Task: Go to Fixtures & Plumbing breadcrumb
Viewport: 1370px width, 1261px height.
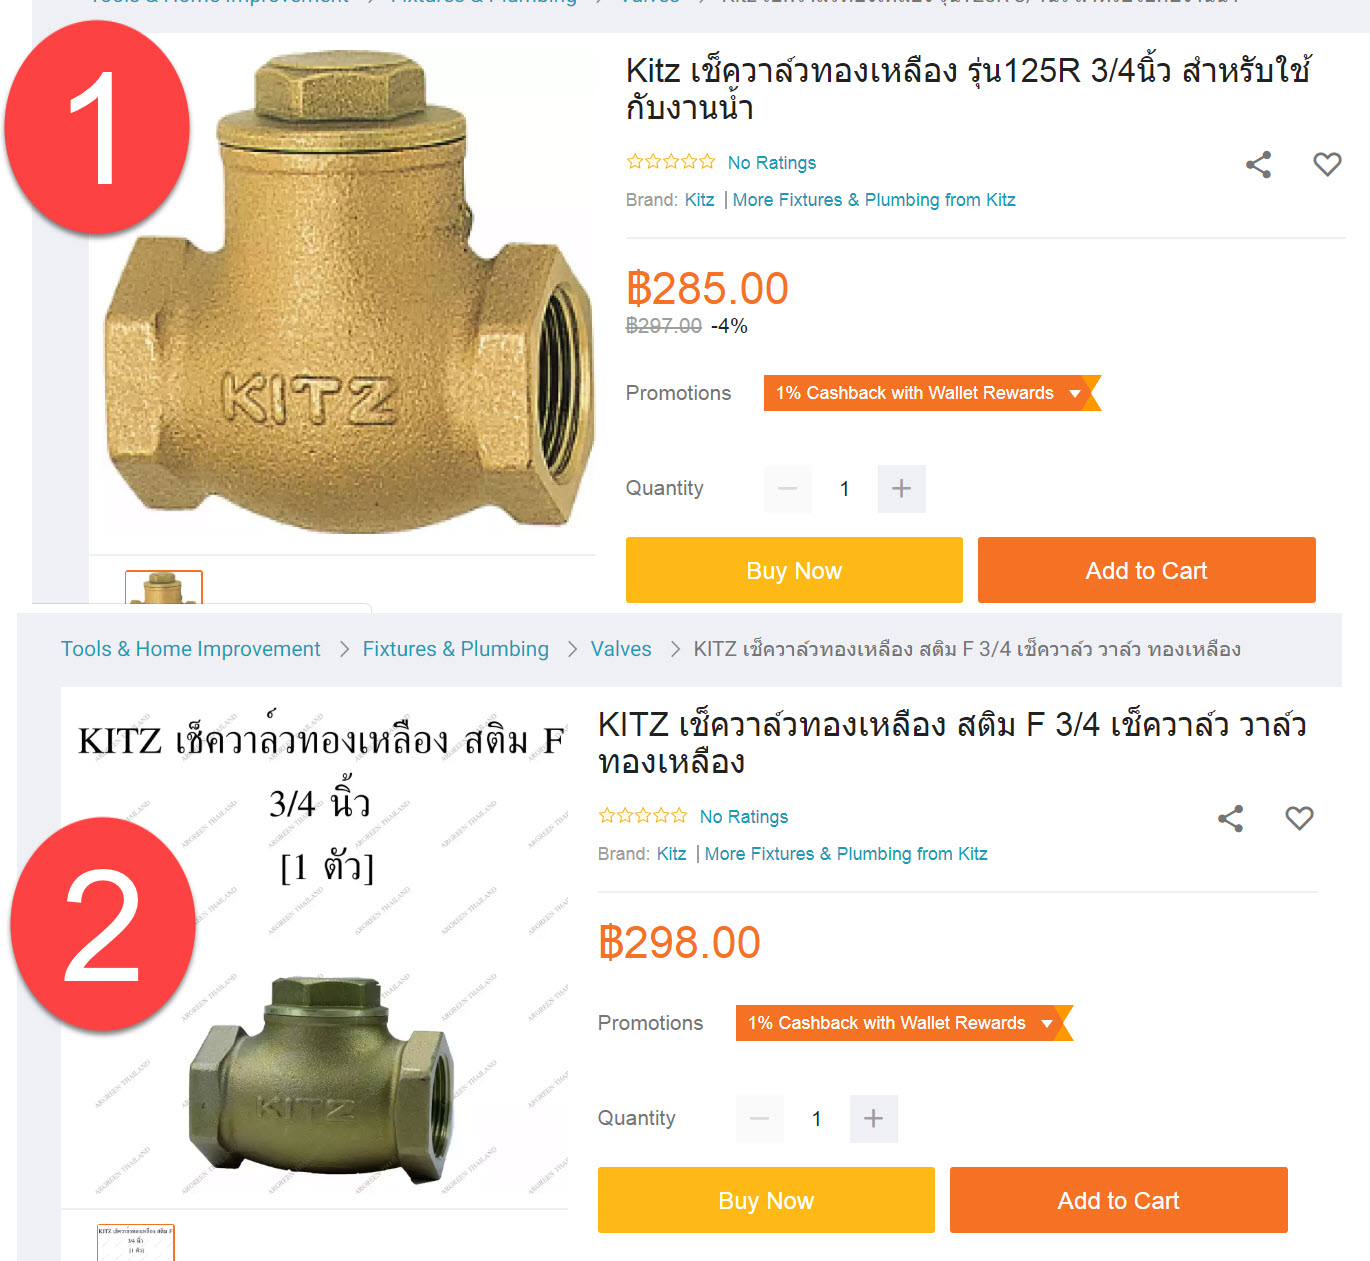Action: 456,649
